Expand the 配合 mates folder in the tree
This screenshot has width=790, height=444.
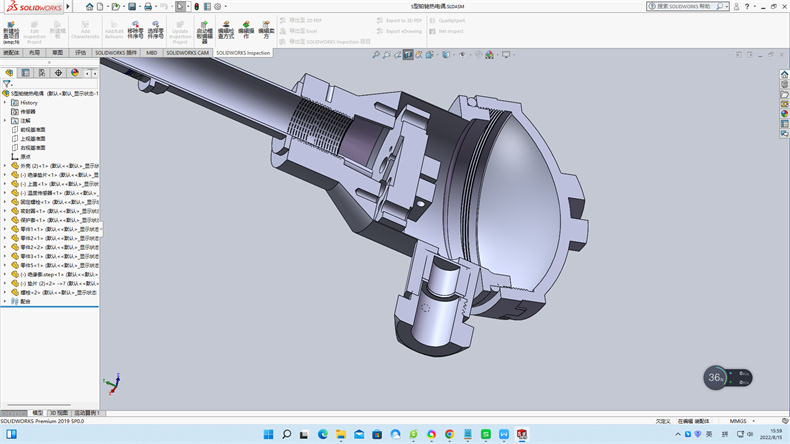click(x=5, y=301)
